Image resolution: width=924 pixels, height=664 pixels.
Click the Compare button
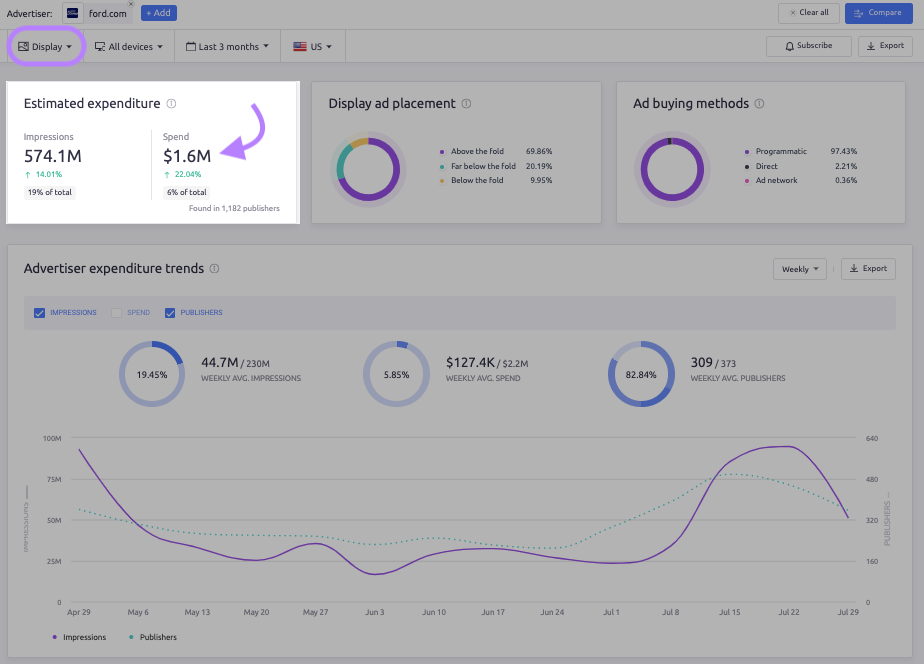pos(878,12)
